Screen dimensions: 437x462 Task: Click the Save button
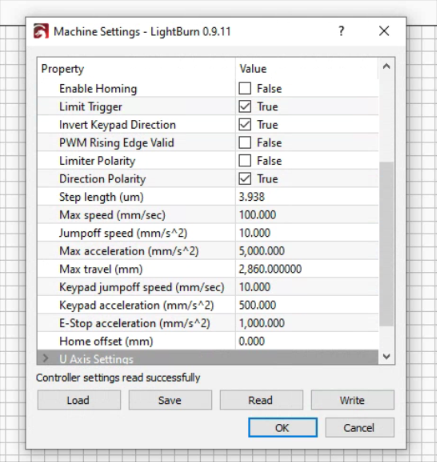tap(170, 400)
